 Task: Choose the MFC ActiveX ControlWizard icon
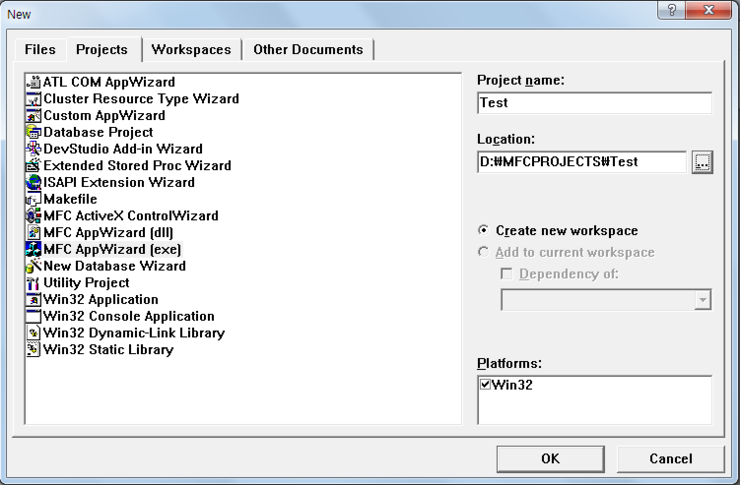point(34,216)
